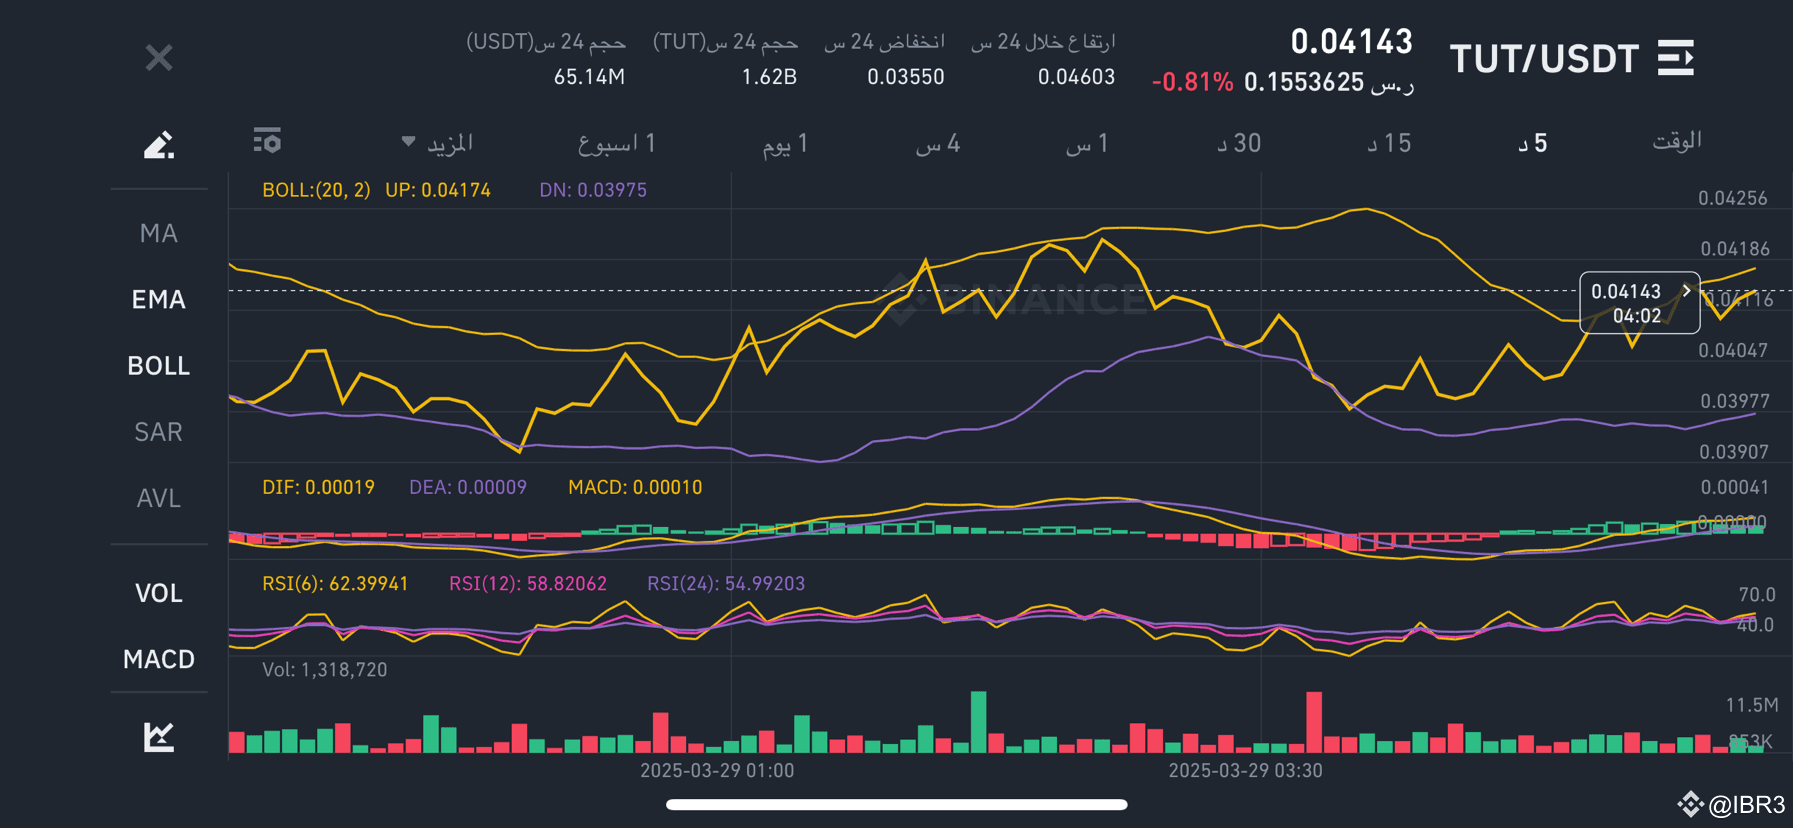Image resolution: width=1793 pixels, height=828 pixels.
Task: Open the drawing tools pencil icon
Action: coord(159,145)
